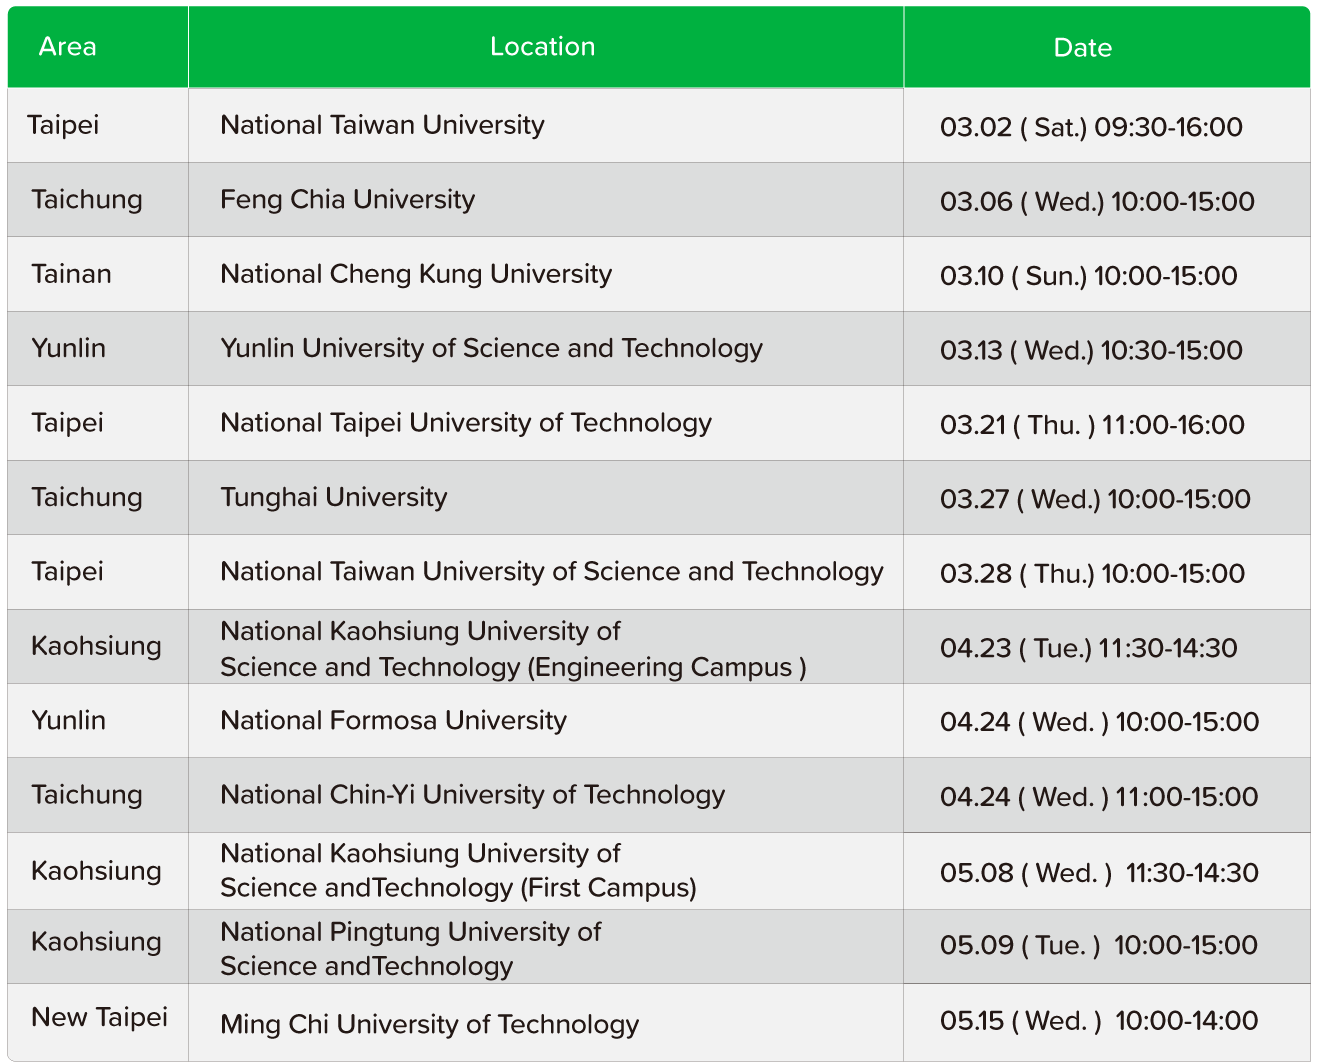
Task: Click date 04.24 (Wed.) 11:00-15:00
Action: pos(1098,797)
